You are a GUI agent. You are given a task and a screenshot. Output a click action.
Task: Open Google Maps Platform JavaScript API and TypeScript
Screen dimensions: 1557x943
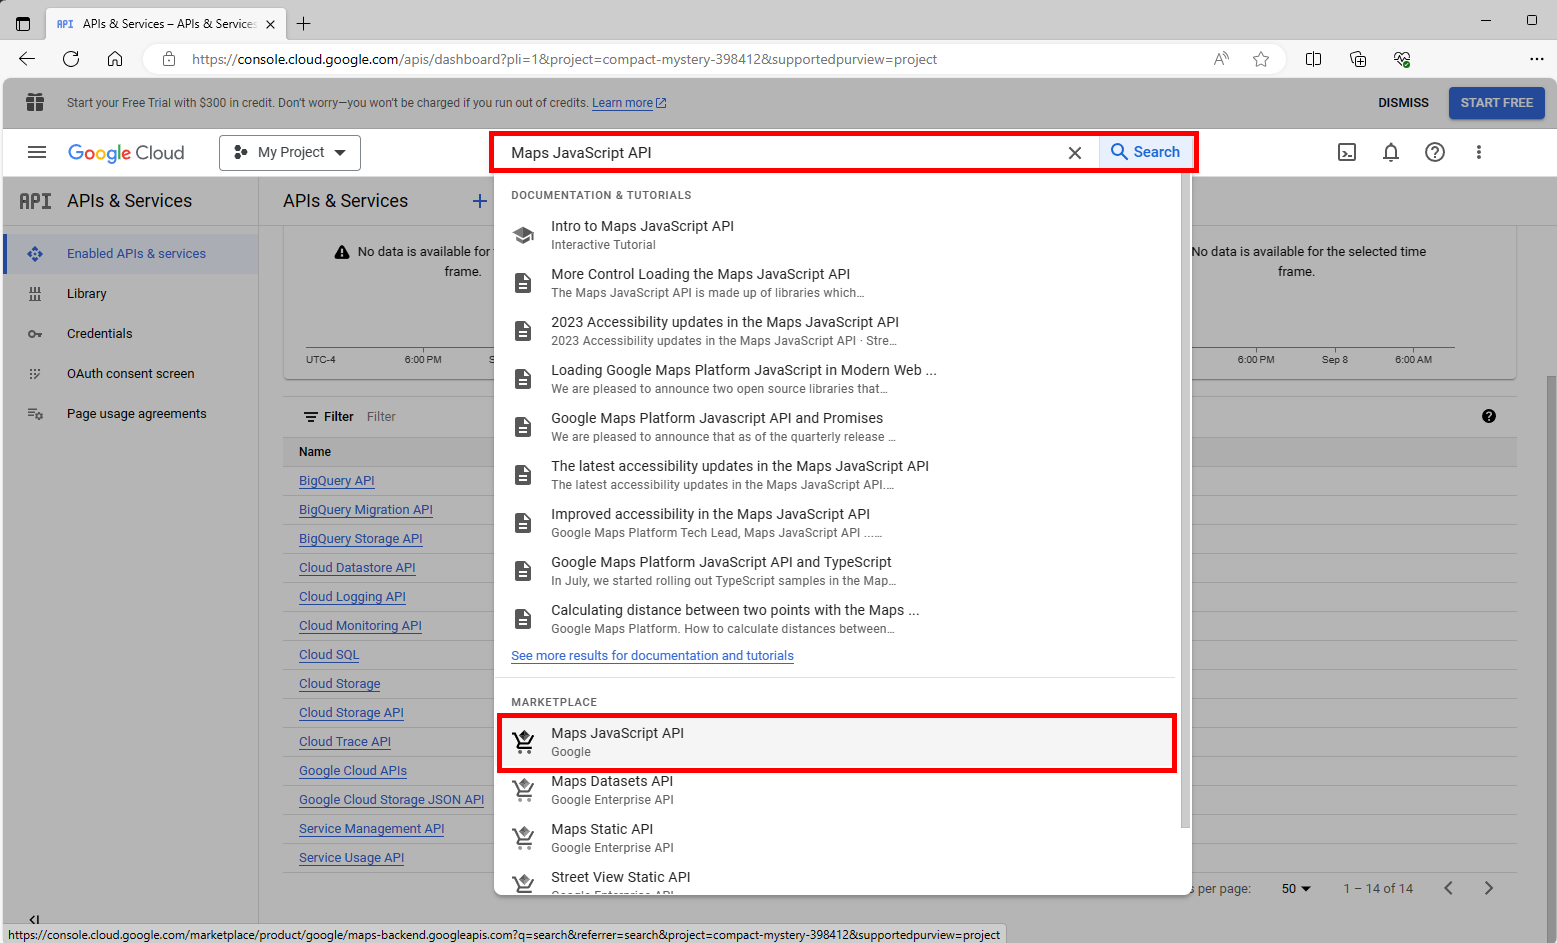[x=837, y=571]
